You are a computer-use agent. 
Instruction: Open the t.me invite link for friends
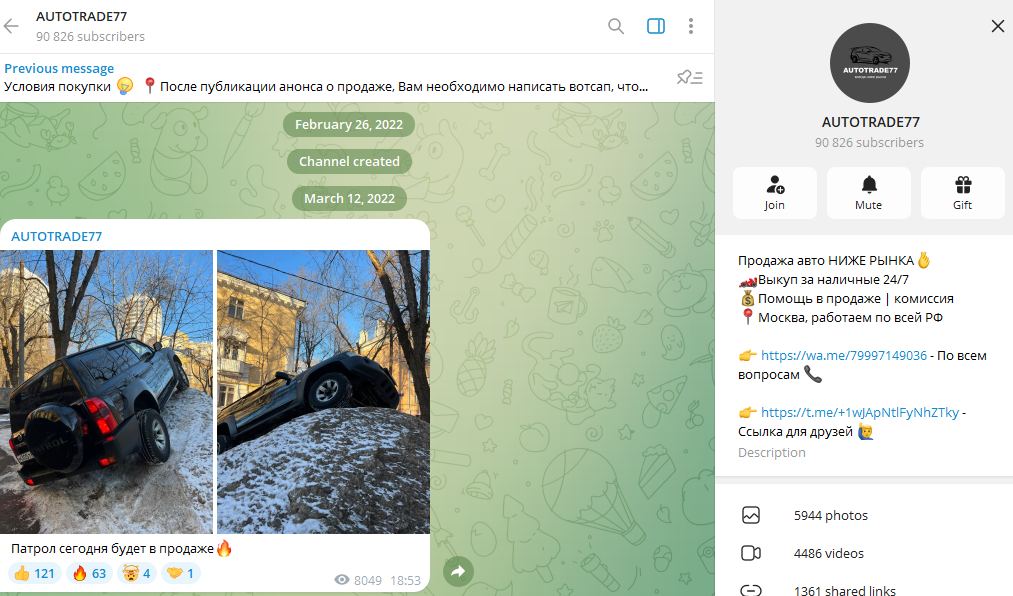tap(859, 412)
